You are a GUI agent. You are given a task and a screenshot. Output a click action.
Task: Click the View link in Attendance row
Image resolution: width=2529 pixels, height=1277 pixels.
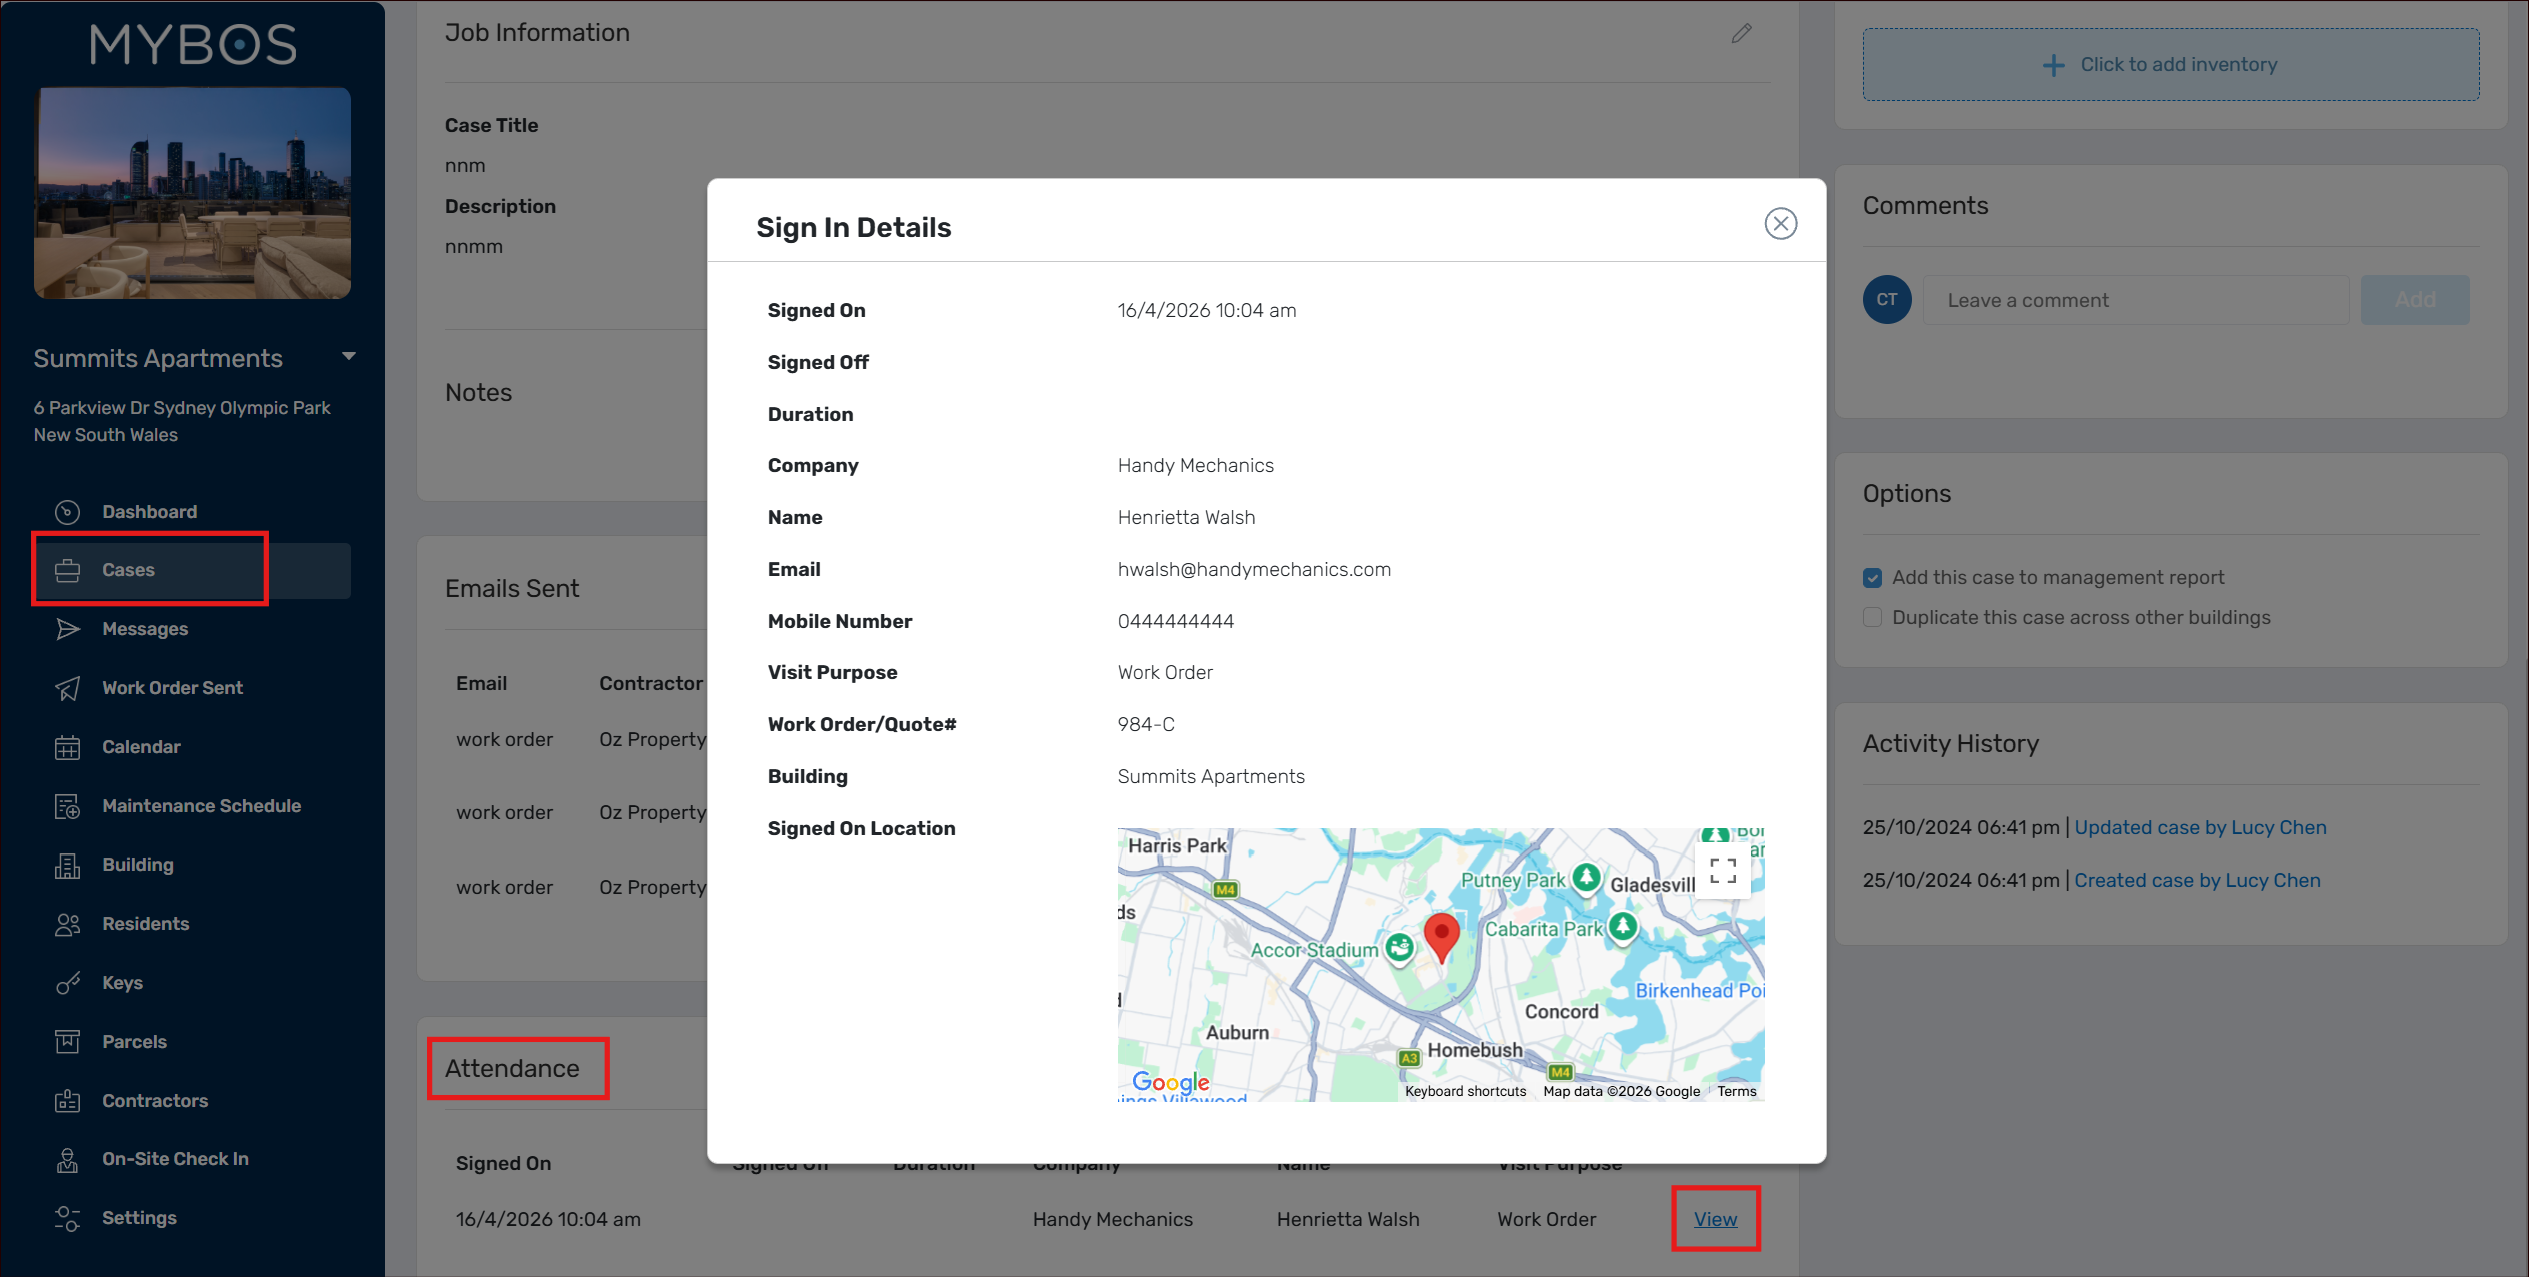[x=1715, y=1219]
